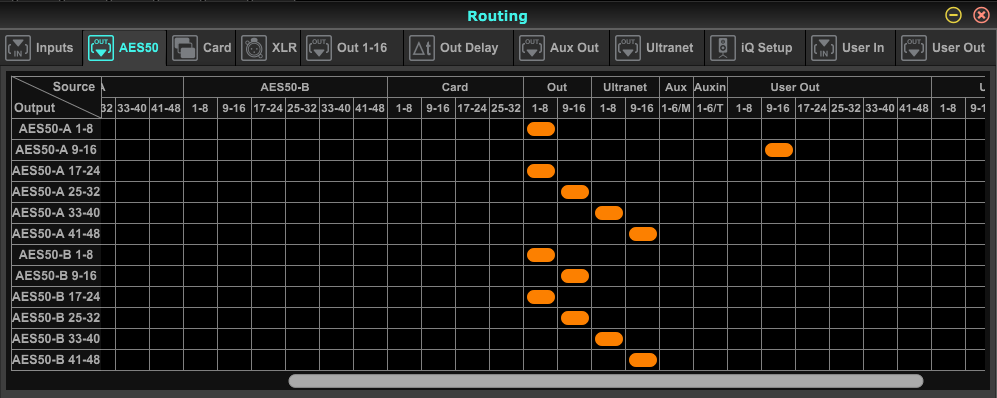This screenshot has width=997, height=398.
Task: Click the Ultranet source group header
Action: point(626,87)
